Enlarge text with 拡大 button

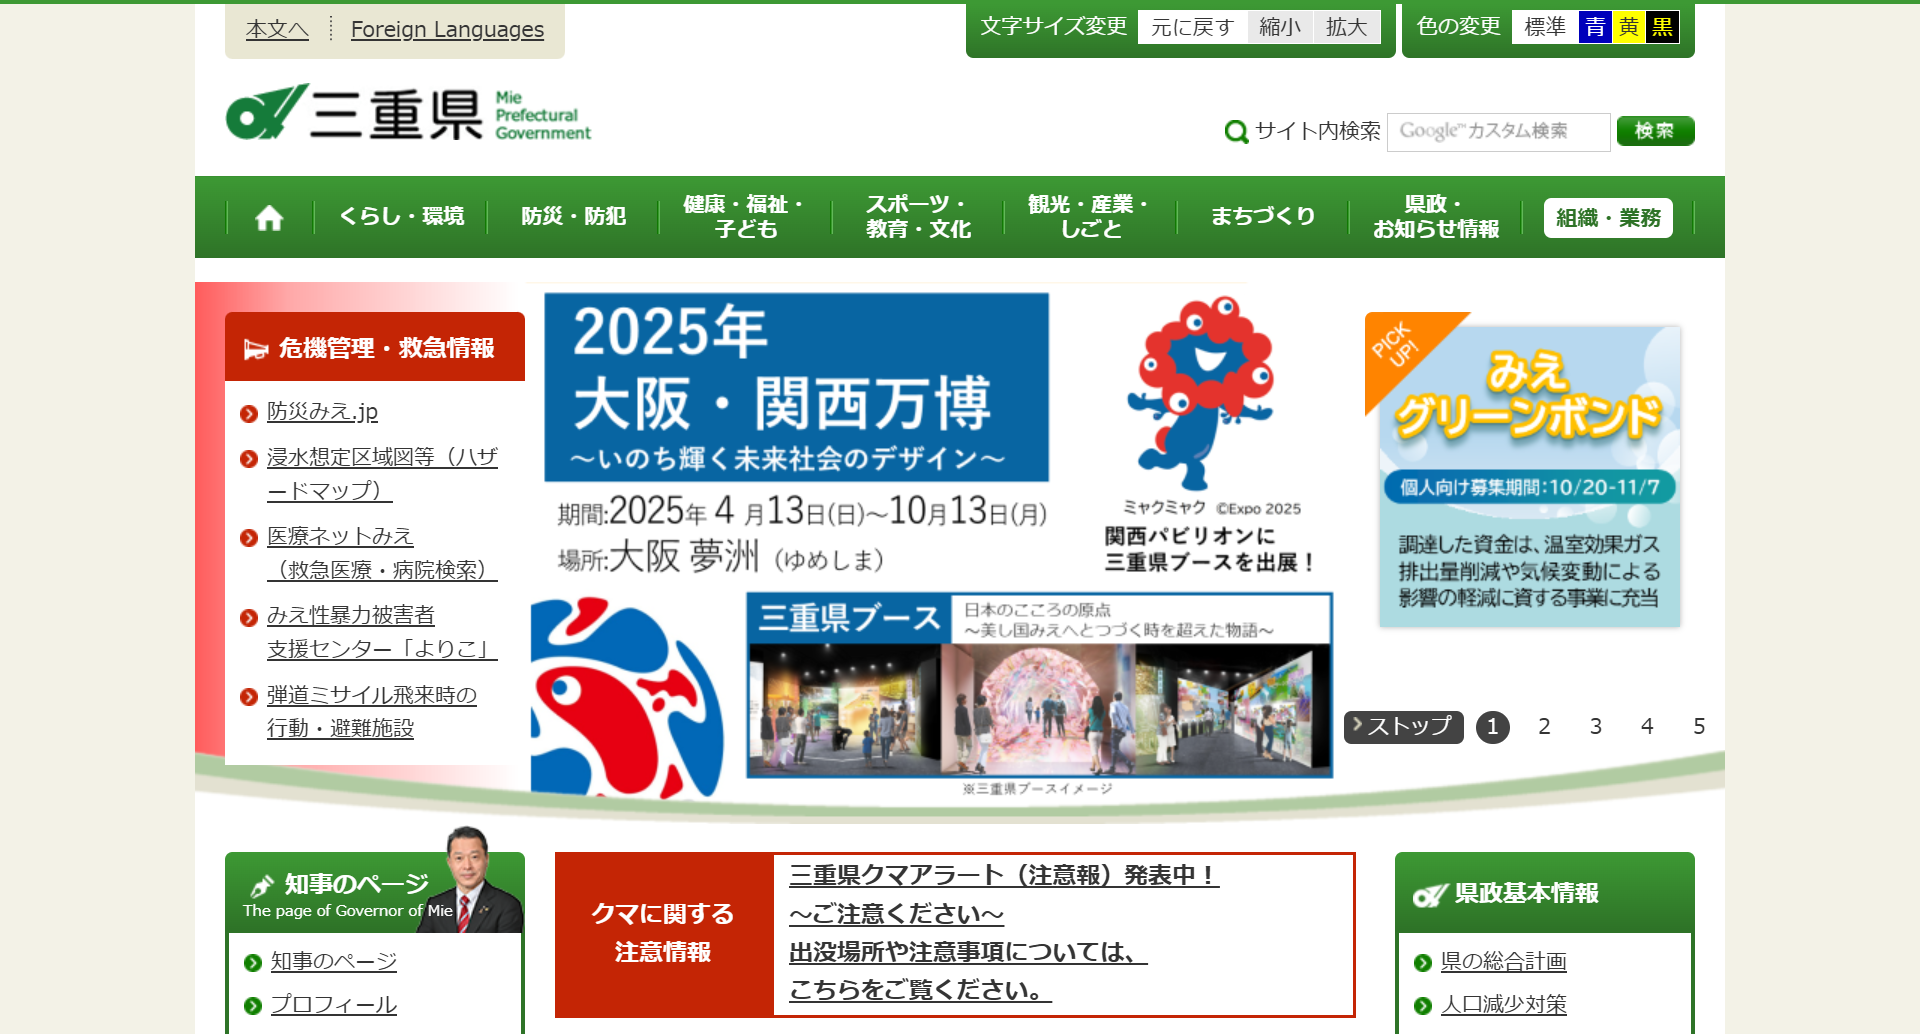[x=1346, y=27]
